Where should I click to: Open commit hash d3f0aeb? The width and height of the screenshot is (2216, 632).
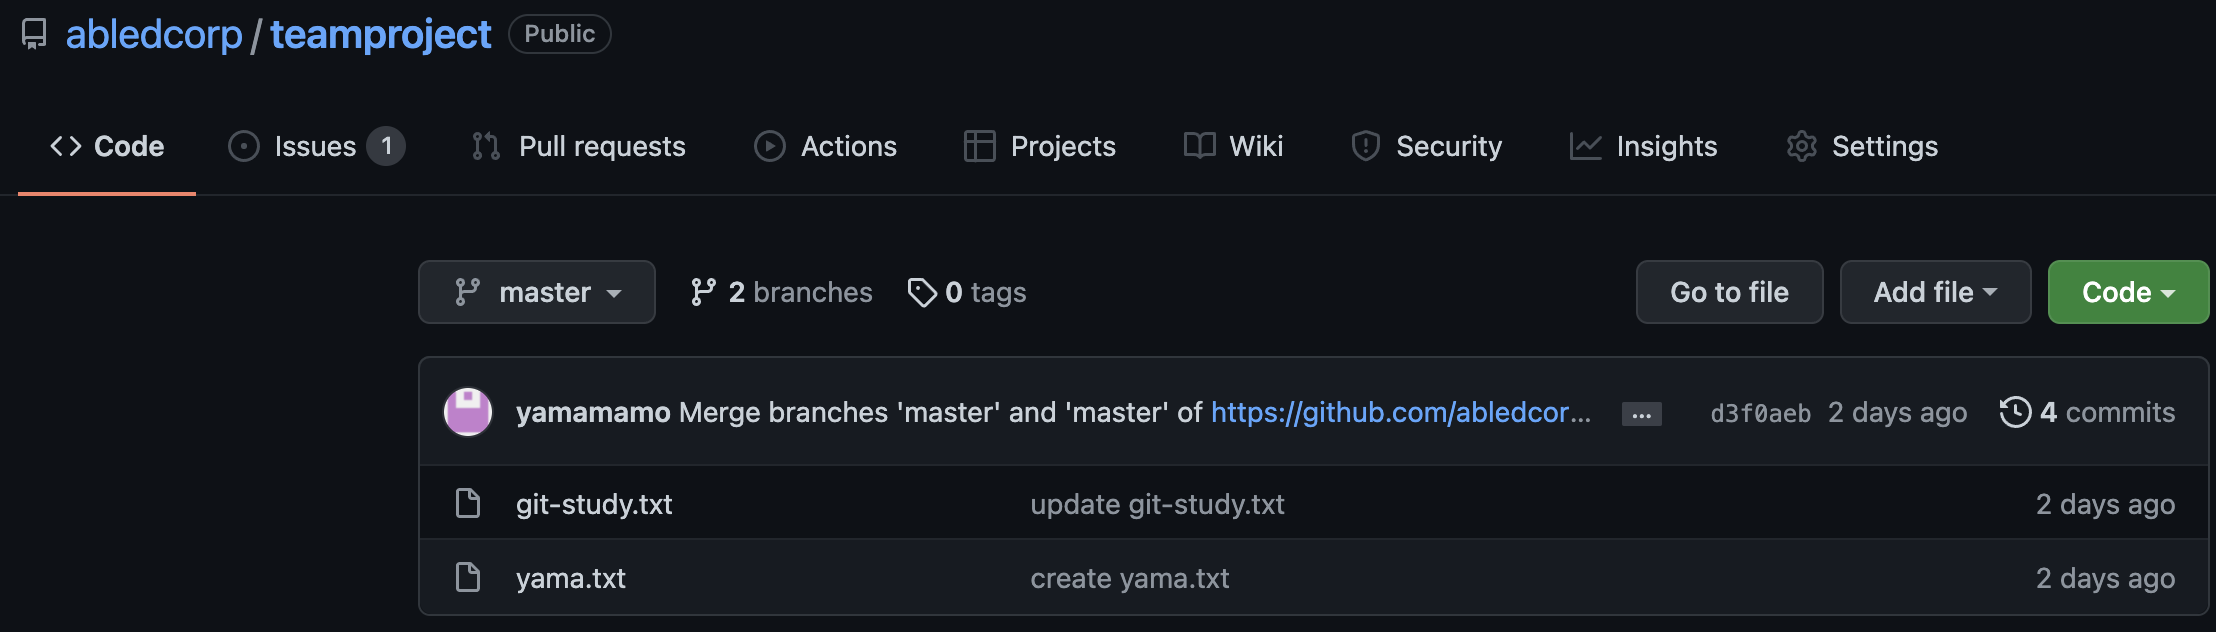click(x=1760, y=413)
